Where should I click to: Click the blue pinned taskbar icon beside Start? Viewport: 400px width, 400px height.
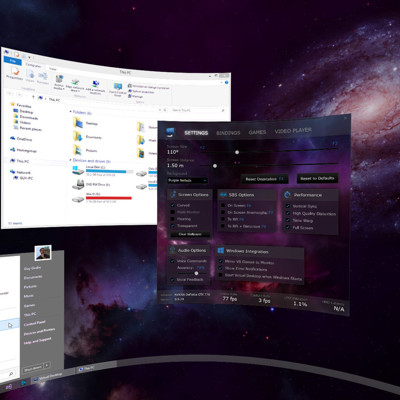[x=23, y=383]
